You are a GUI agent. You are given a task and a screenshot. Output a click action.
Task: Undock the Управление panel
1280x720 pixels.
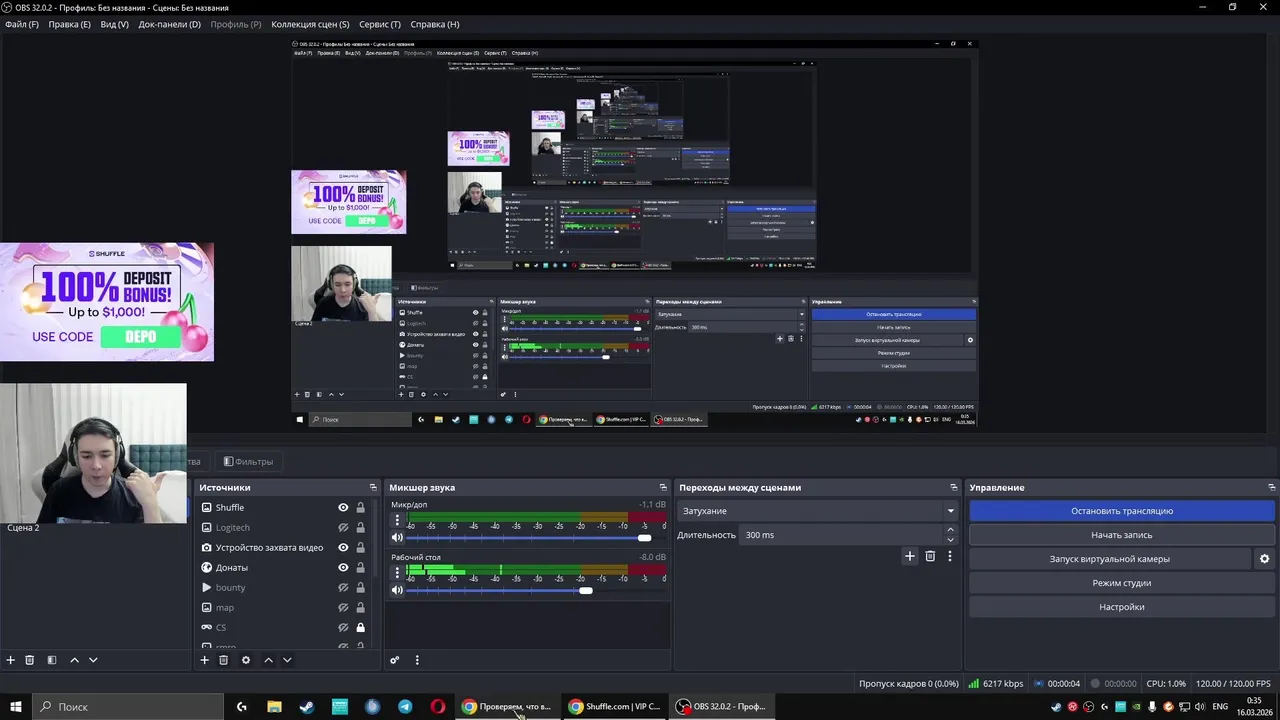pyautogui.click(x=1271, y=488)
